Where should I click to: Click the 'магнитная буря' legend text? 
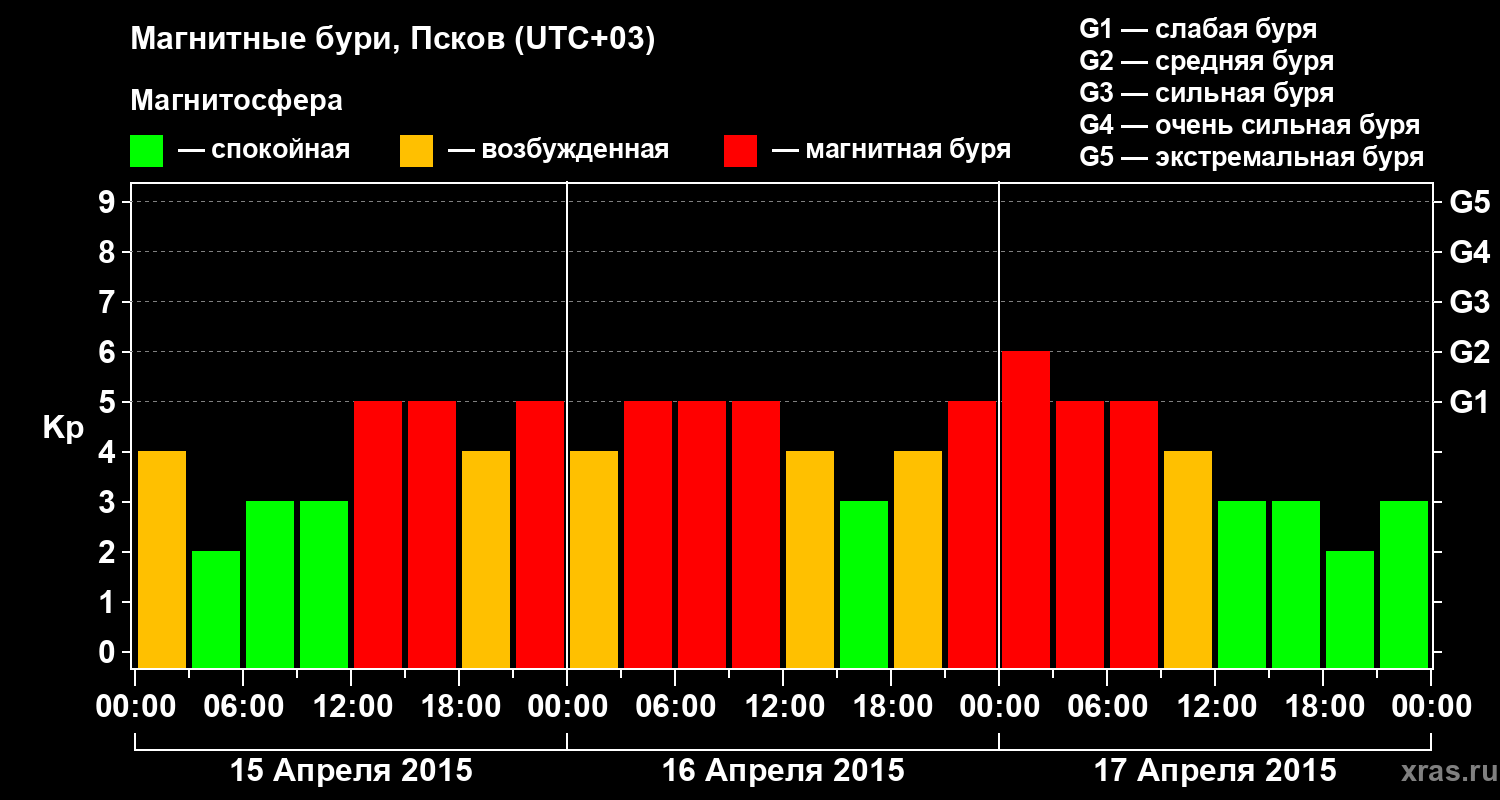pyautogui.click(x=908, y=151)
